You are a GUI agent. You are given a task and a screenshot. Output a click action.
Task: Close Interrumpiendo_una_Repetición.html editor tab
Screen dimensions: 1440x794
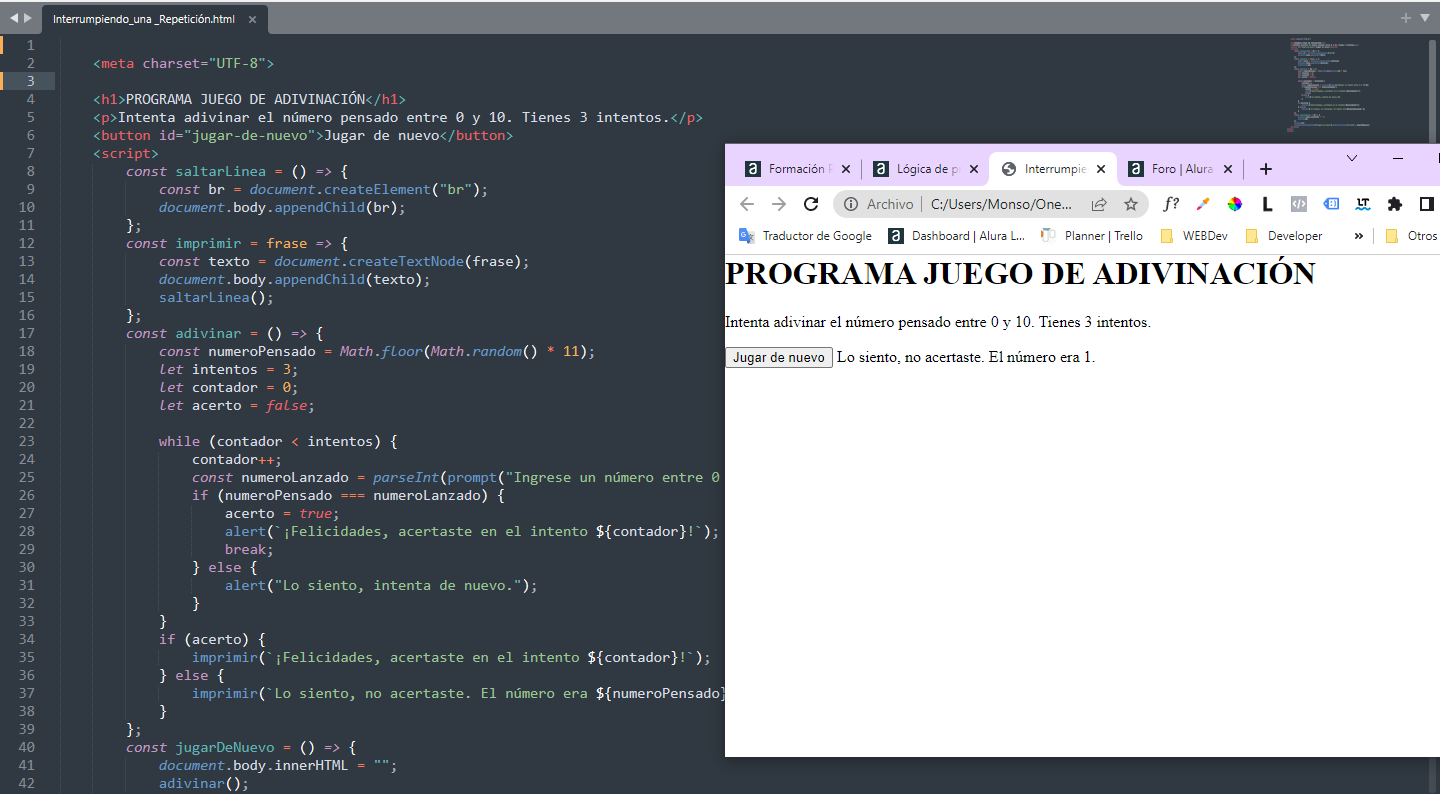tap(252, 19)
